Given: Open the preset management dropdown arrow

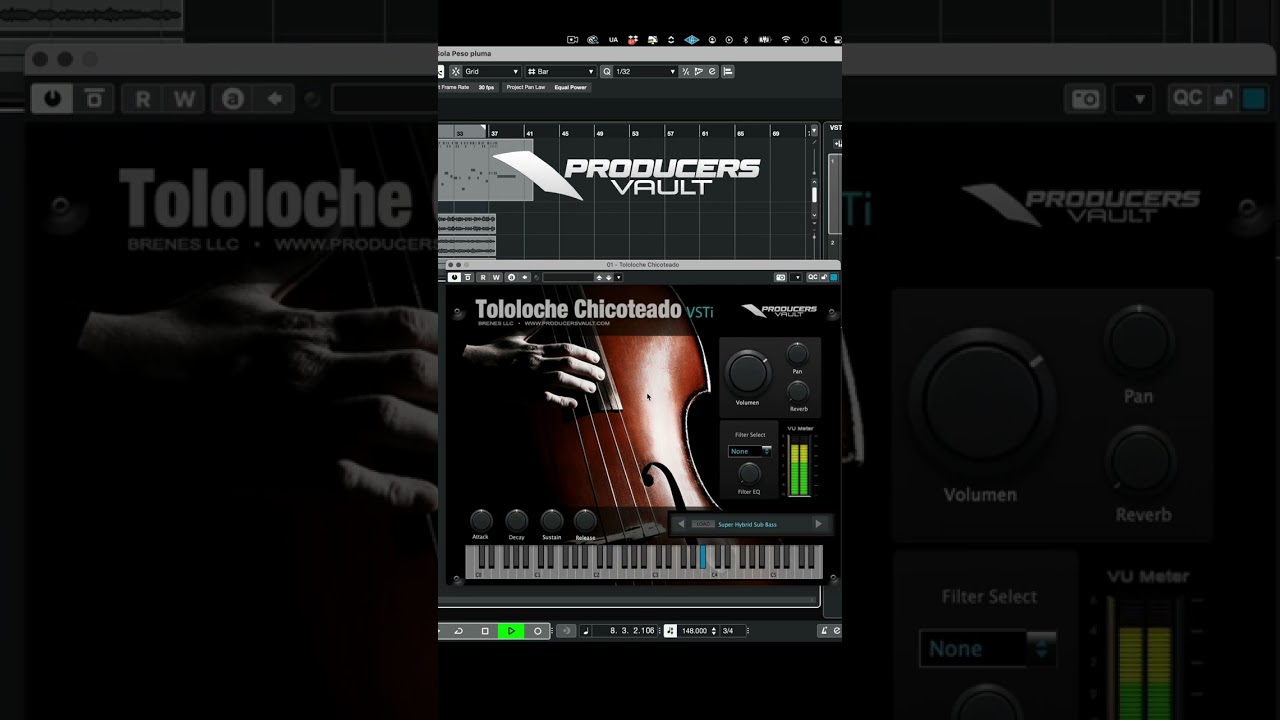Looking at the screenshot, I should [x=618, y=277].
